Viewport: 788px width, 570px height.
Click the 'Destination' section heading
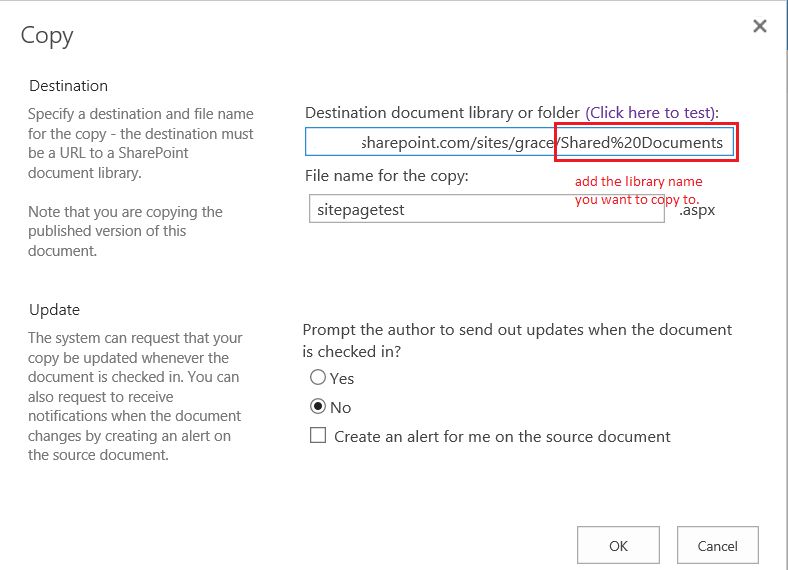click(x=68, y=86)
